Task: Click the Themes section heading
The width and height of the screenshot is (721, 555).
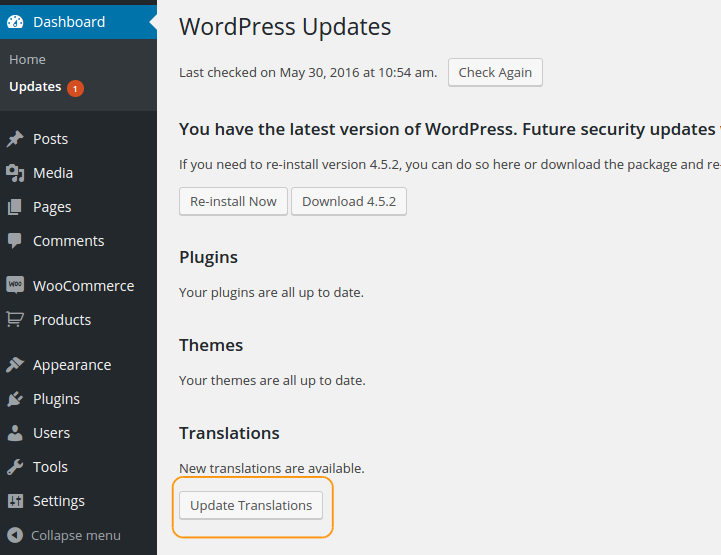Action: 211,345
